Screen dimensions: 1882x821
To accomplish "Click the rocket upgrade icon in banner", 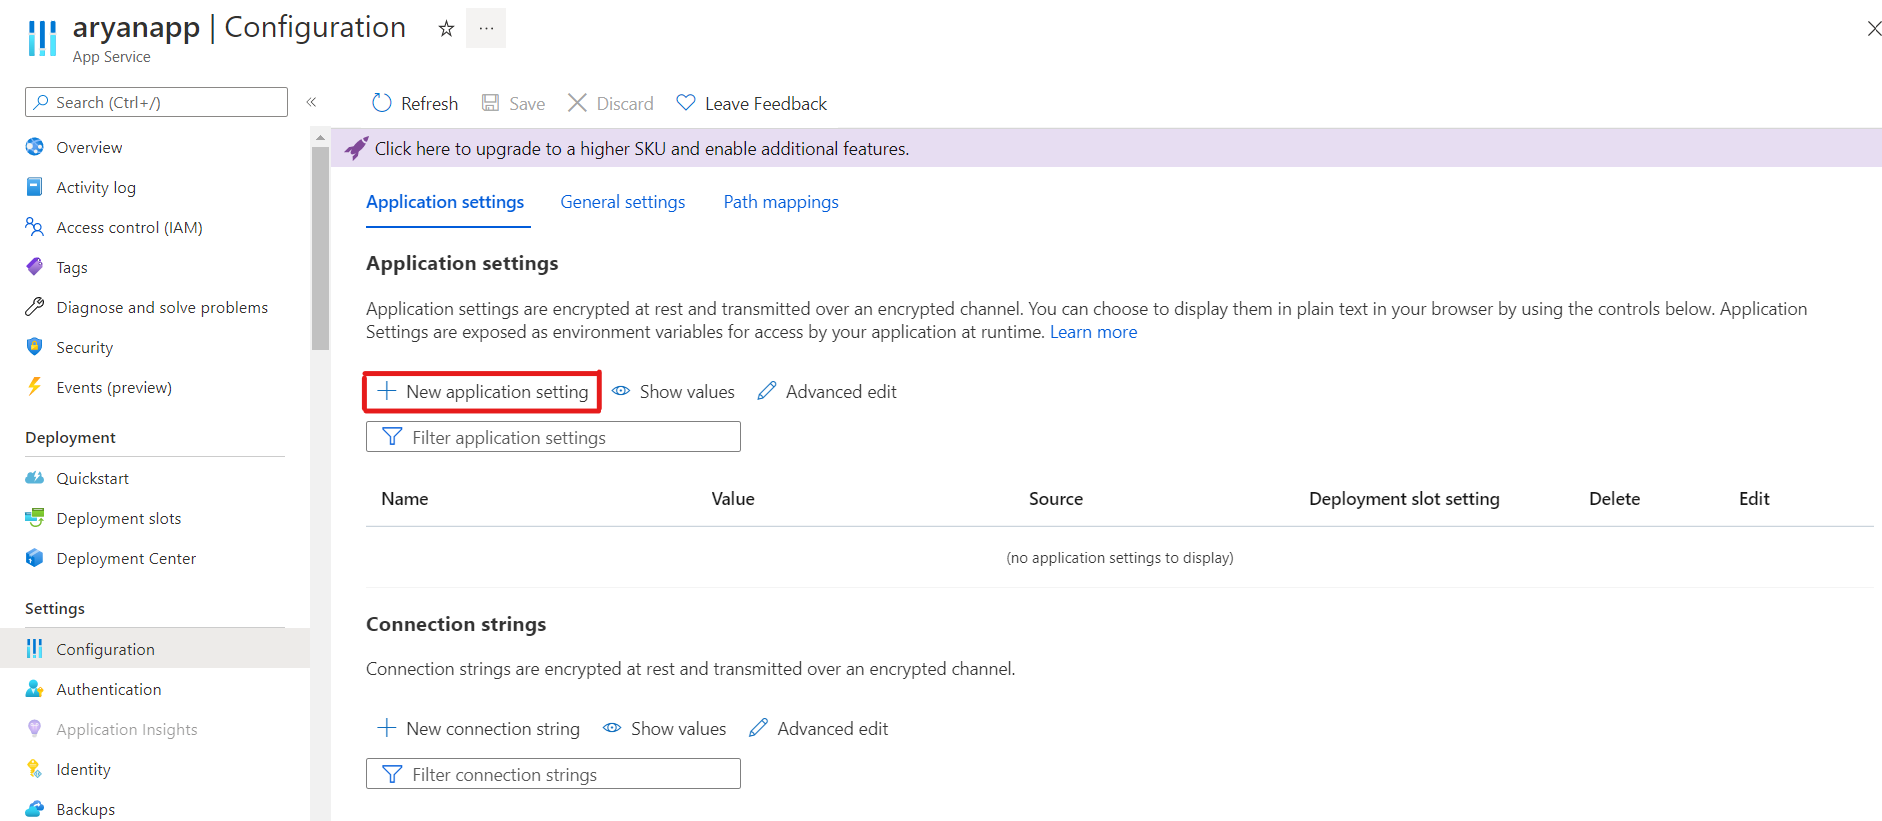I will tap(356, 148).
